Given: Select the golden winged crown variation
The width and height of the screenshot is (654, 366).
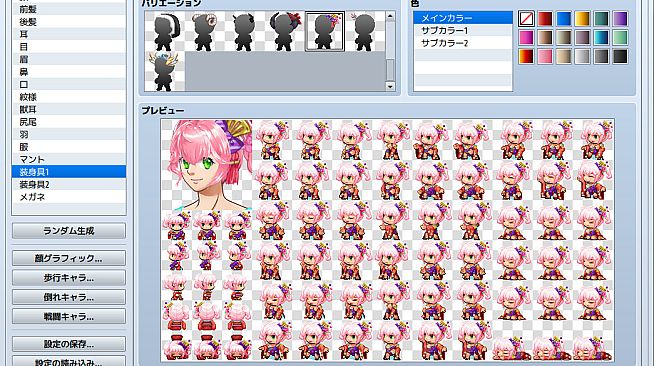Looking at the screenshot, I should coord(165,71).
